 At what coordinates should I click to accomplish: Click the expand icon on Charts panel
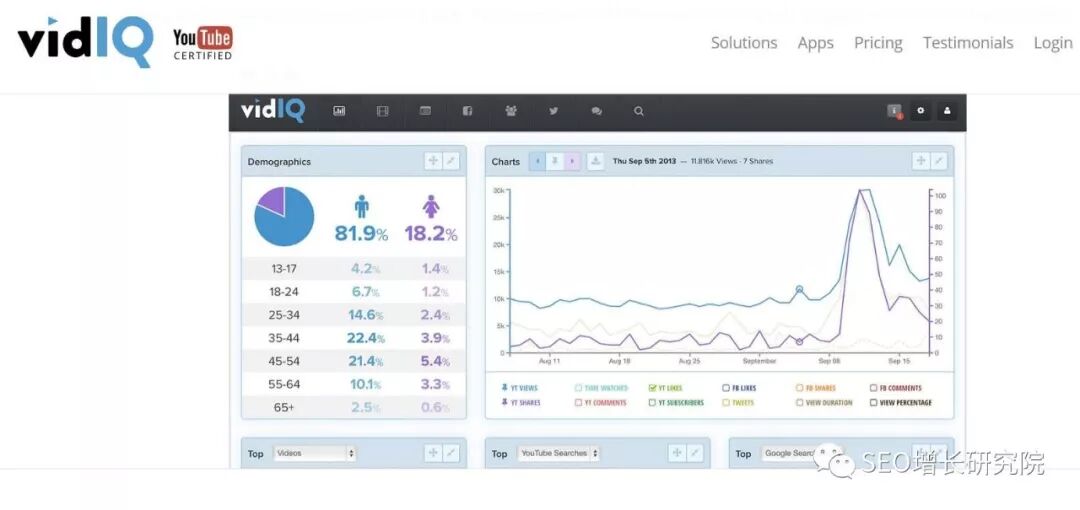pyautogui.click(x=938, y=161)
